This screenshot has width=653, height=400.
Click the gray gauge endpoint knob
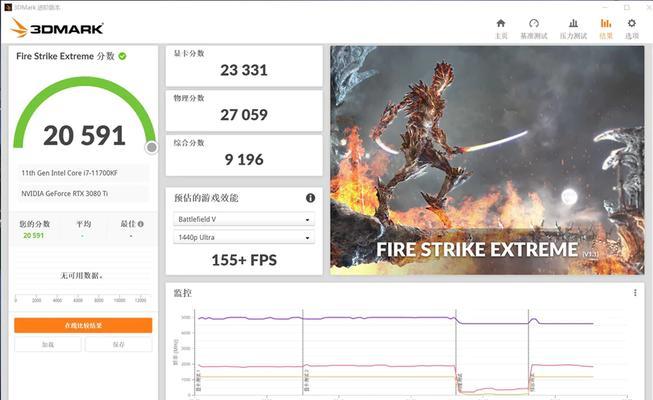(x=152, y=147)
